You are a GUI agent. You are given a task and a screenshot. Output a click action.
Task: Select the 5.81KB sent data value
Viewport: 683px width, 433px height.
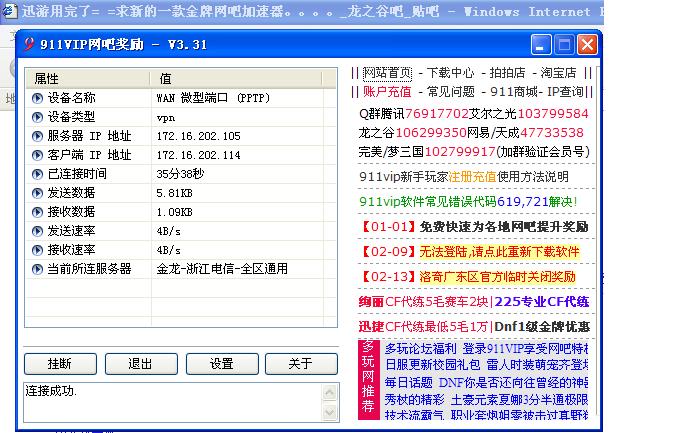tap(175, 193)
